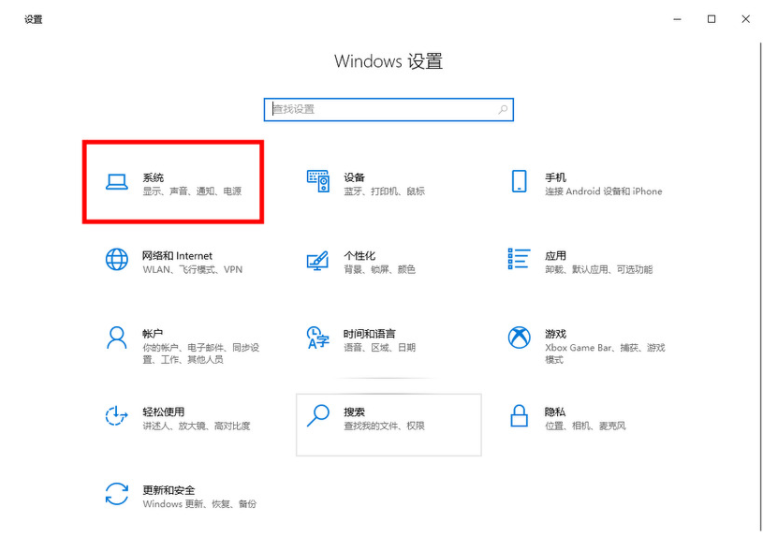The image size is (764, 534).
Task: Click the Personalization (个性化) paintbrush icon
Action: click(317, 260)
